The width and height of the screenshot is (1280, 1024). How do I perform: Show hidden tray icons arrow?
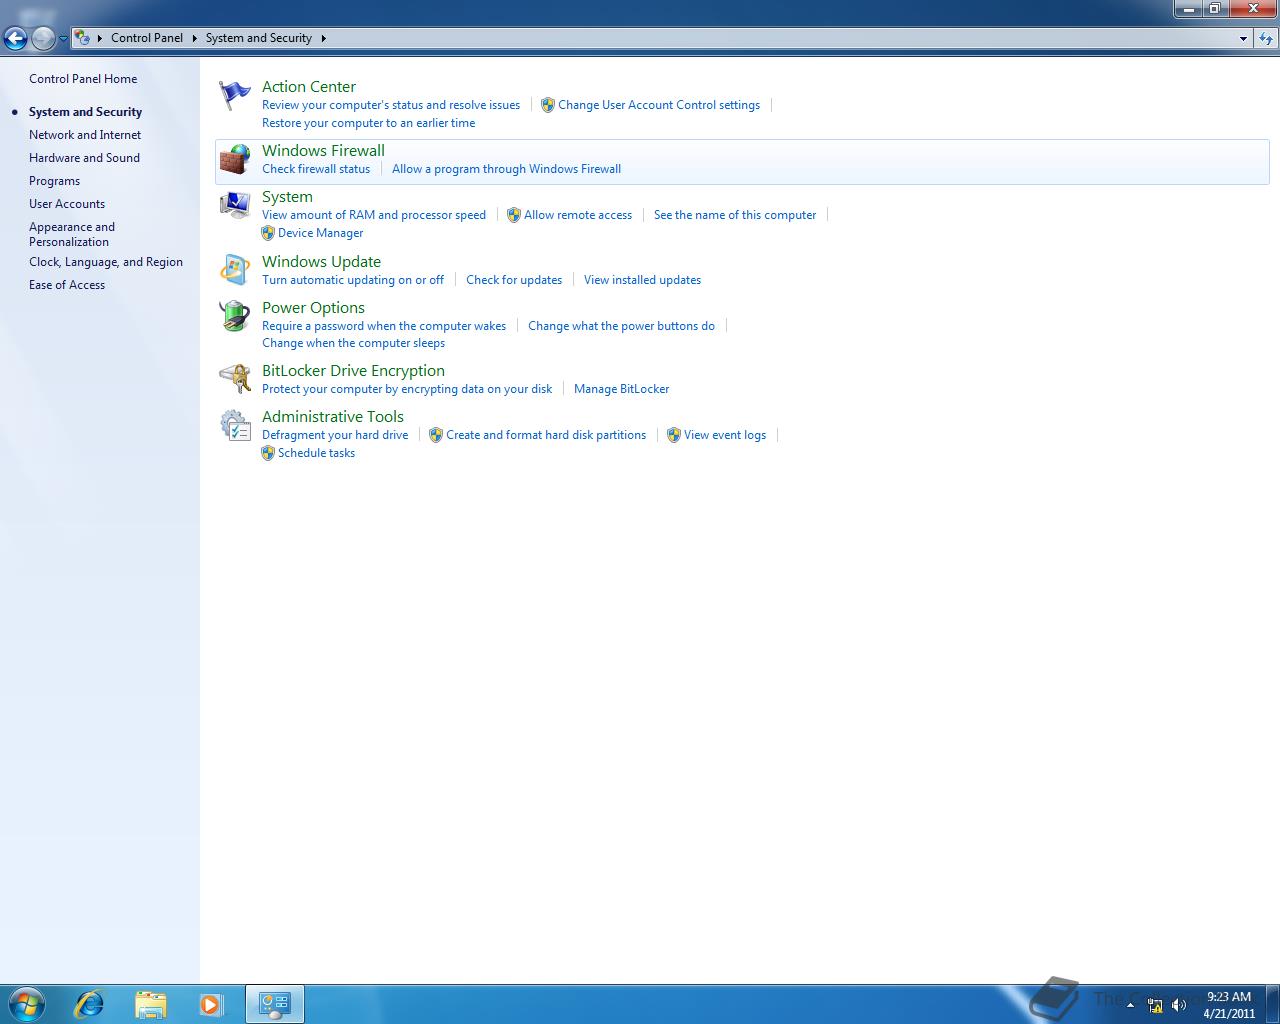[x=1131, y=1005]
